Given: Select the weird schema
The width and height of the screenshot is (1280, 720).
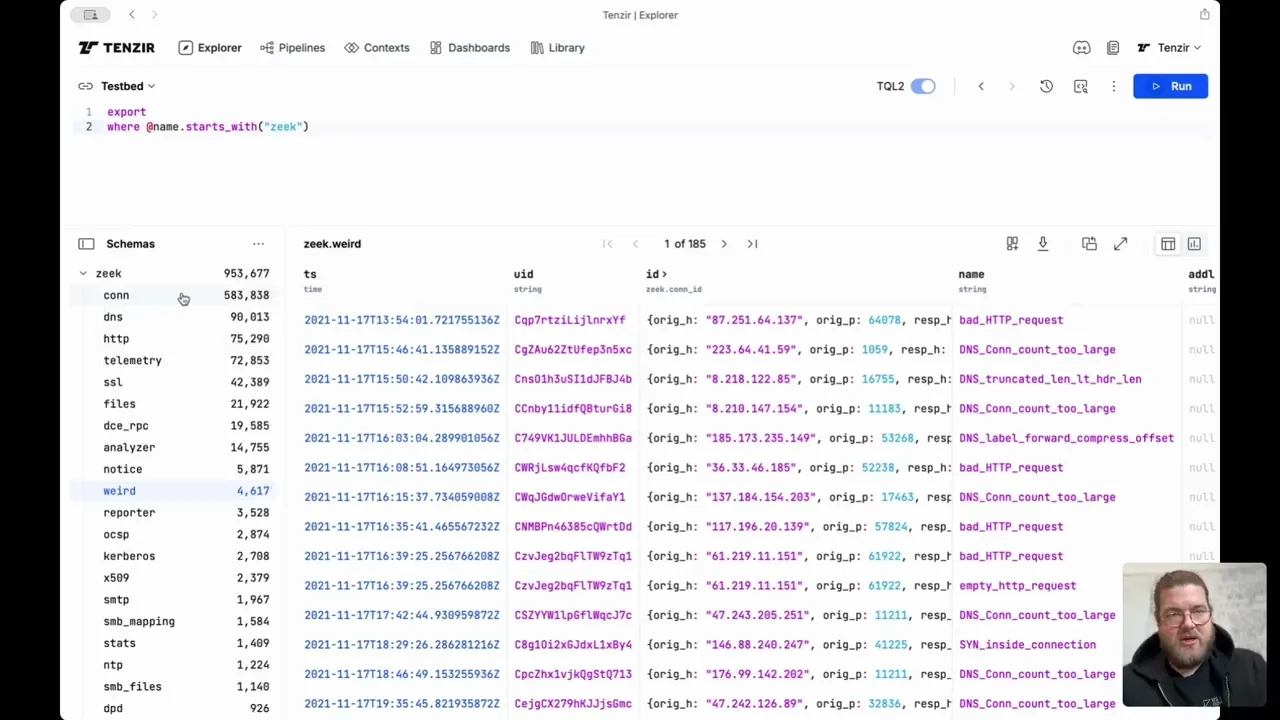Looking at the screenshot, I should pos(174,491).
